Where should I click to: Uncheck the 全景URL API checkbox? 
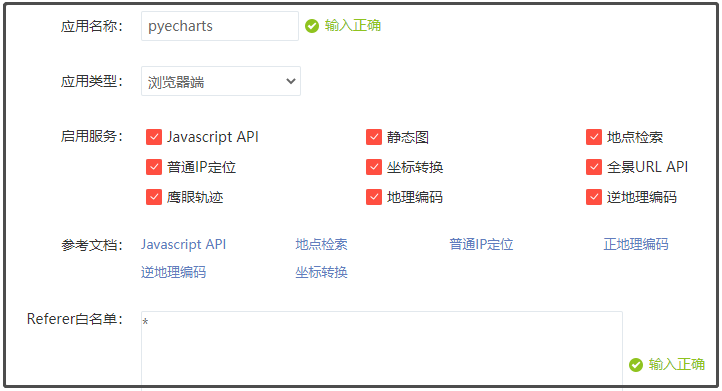594,167
